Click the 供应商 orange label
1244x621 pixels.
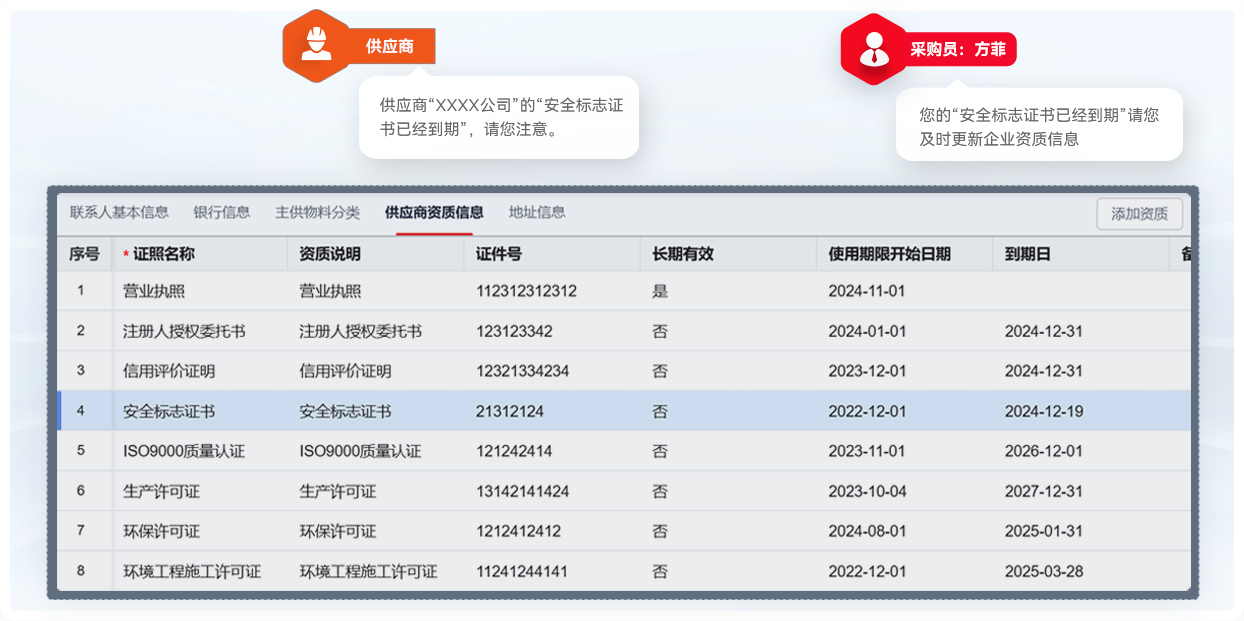point(390,46)
